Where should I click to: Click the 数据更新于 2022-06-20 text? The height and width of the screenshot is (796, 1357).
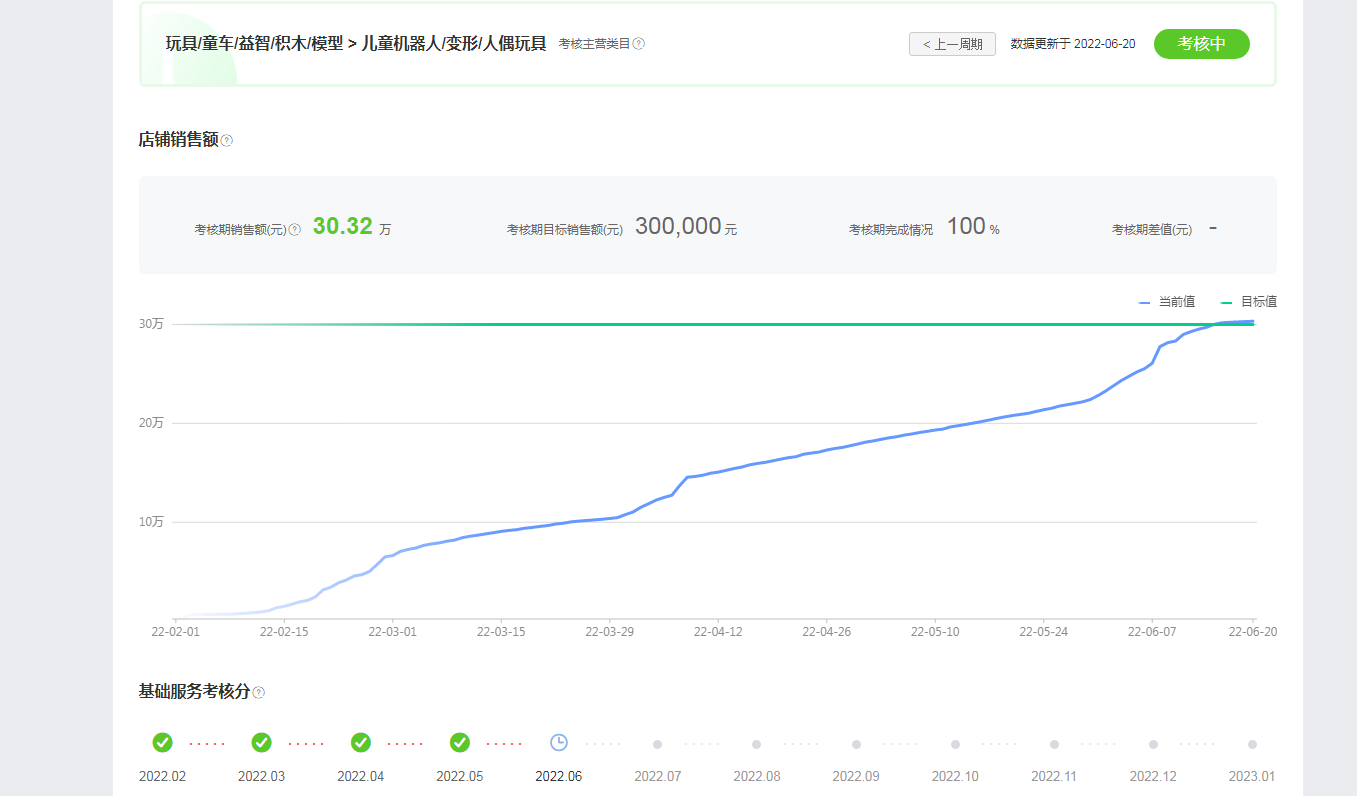1073,44
